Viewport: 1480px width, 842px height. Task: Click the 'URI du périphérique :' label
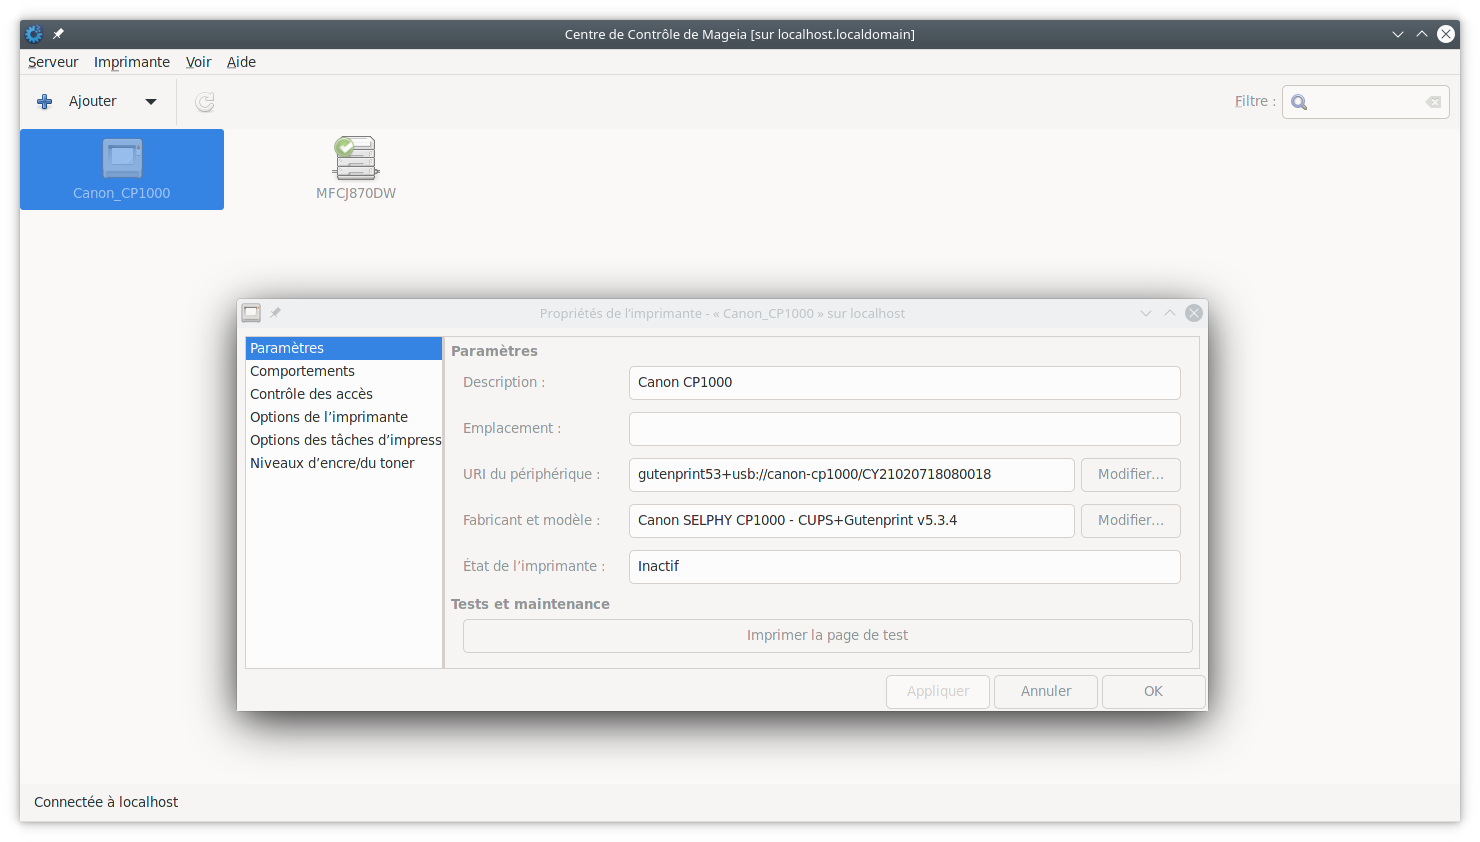(x=532, y=474)
